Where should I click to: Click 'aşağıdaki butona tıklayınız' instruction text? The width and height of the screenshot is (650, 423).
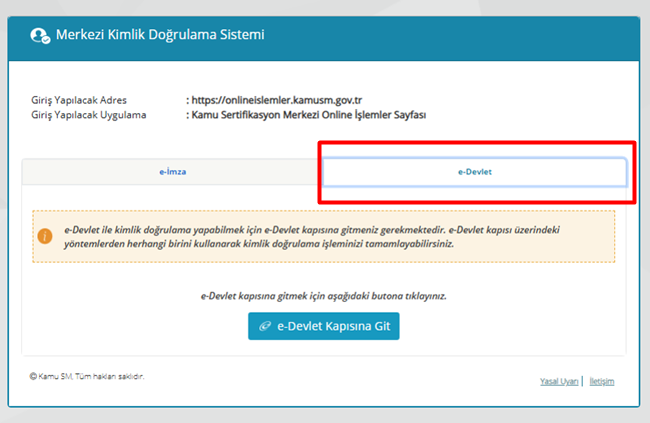(x=324, y=296)
